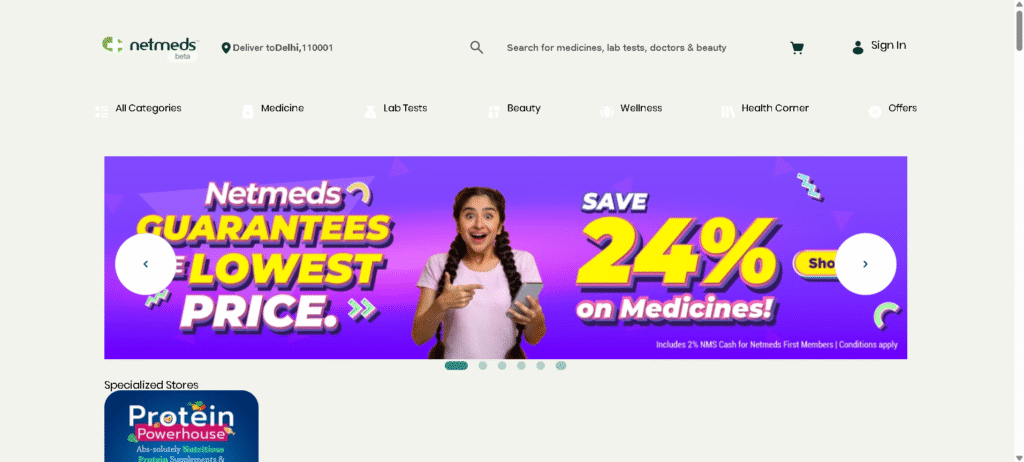Viewport: 1024px width, 462px height.
Task: Select the second carousel dot
Action: (483, 366)
